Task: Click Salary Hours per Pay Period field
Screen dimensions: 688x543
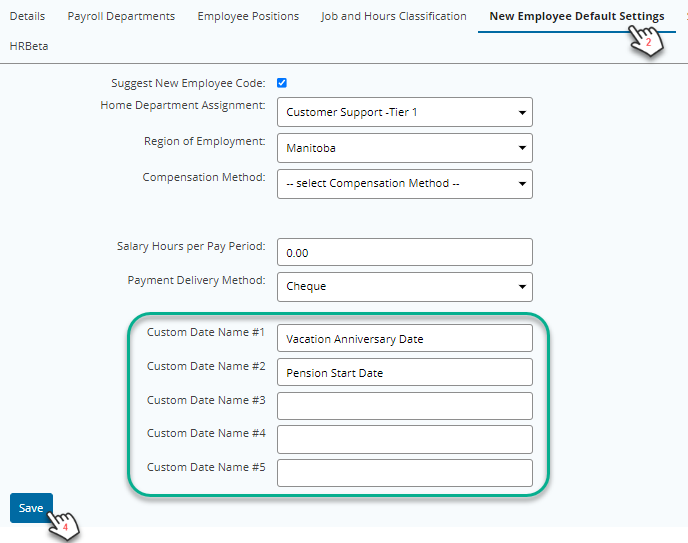Action: point(405,252)
